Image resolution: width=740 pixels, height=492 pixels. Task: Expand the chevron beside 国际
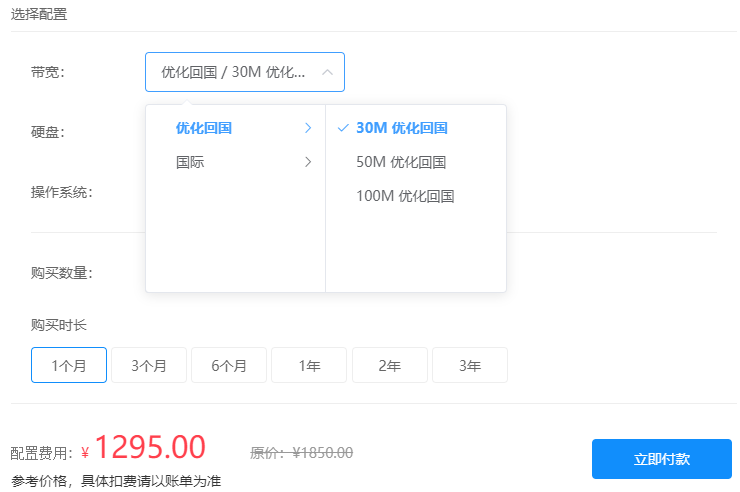coord(308,162)
